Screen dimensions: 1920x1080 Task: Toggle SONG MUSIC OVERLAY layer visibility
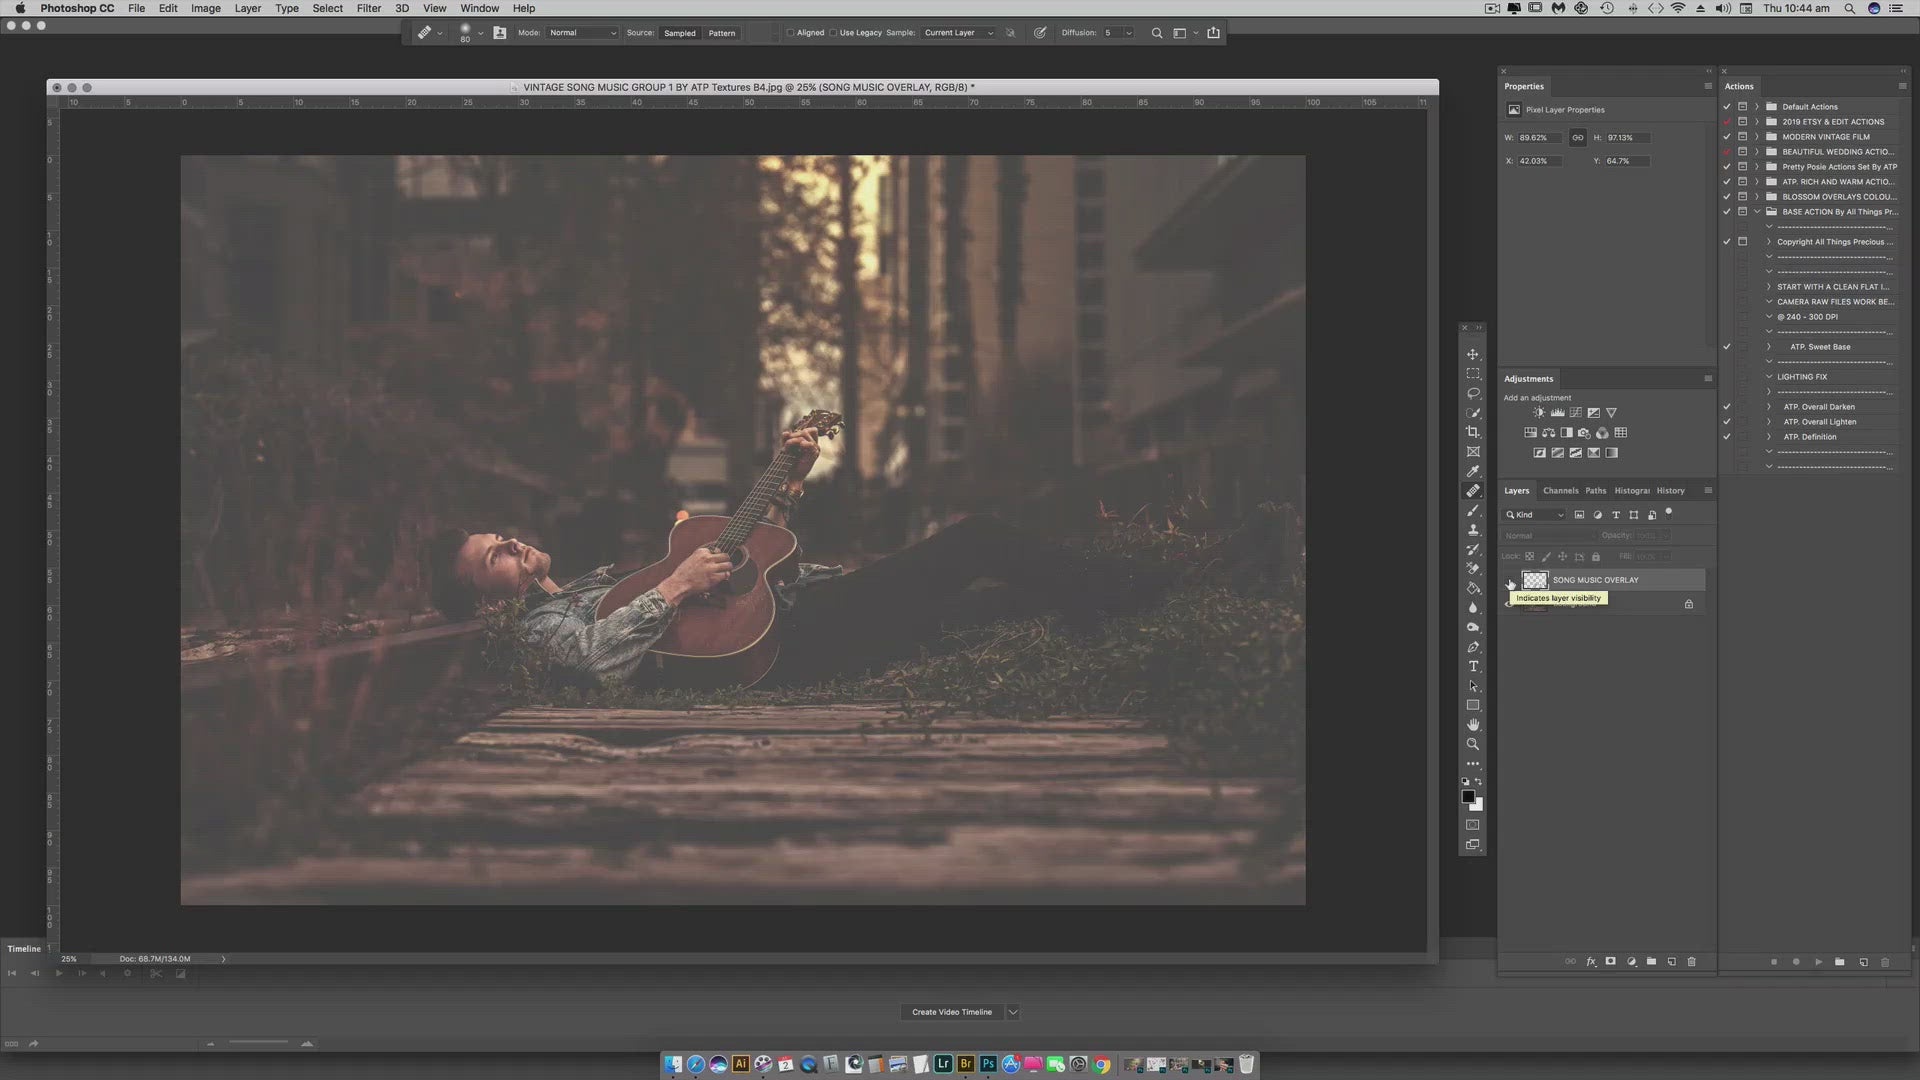1510,581
